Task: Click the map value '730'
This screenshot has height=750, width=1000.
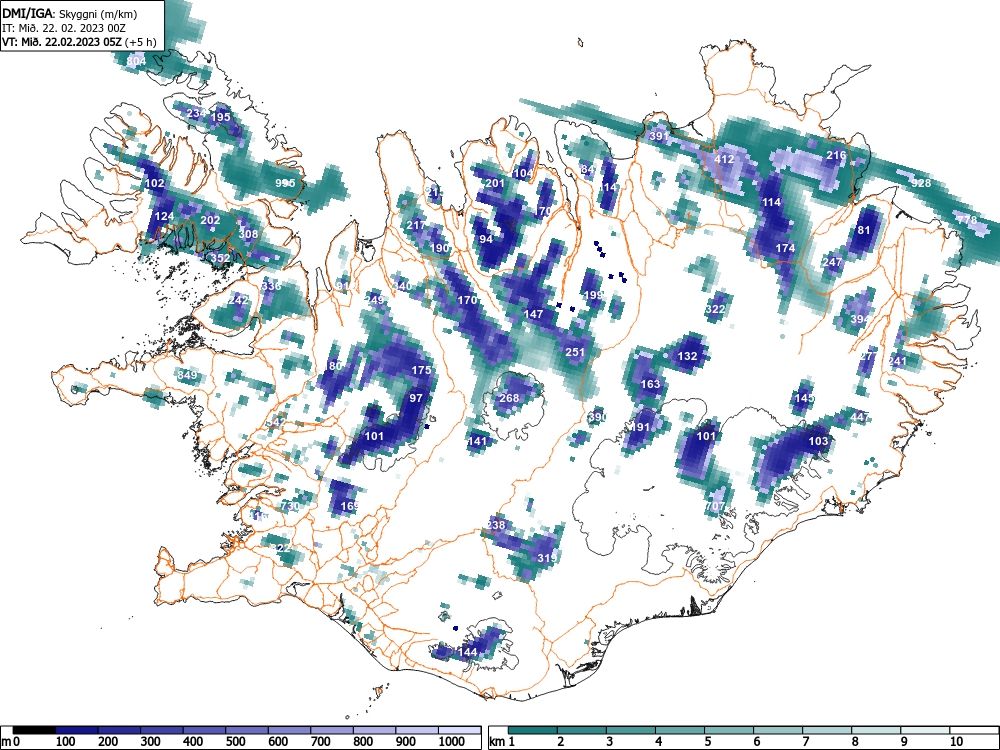Action: point(290,506)
